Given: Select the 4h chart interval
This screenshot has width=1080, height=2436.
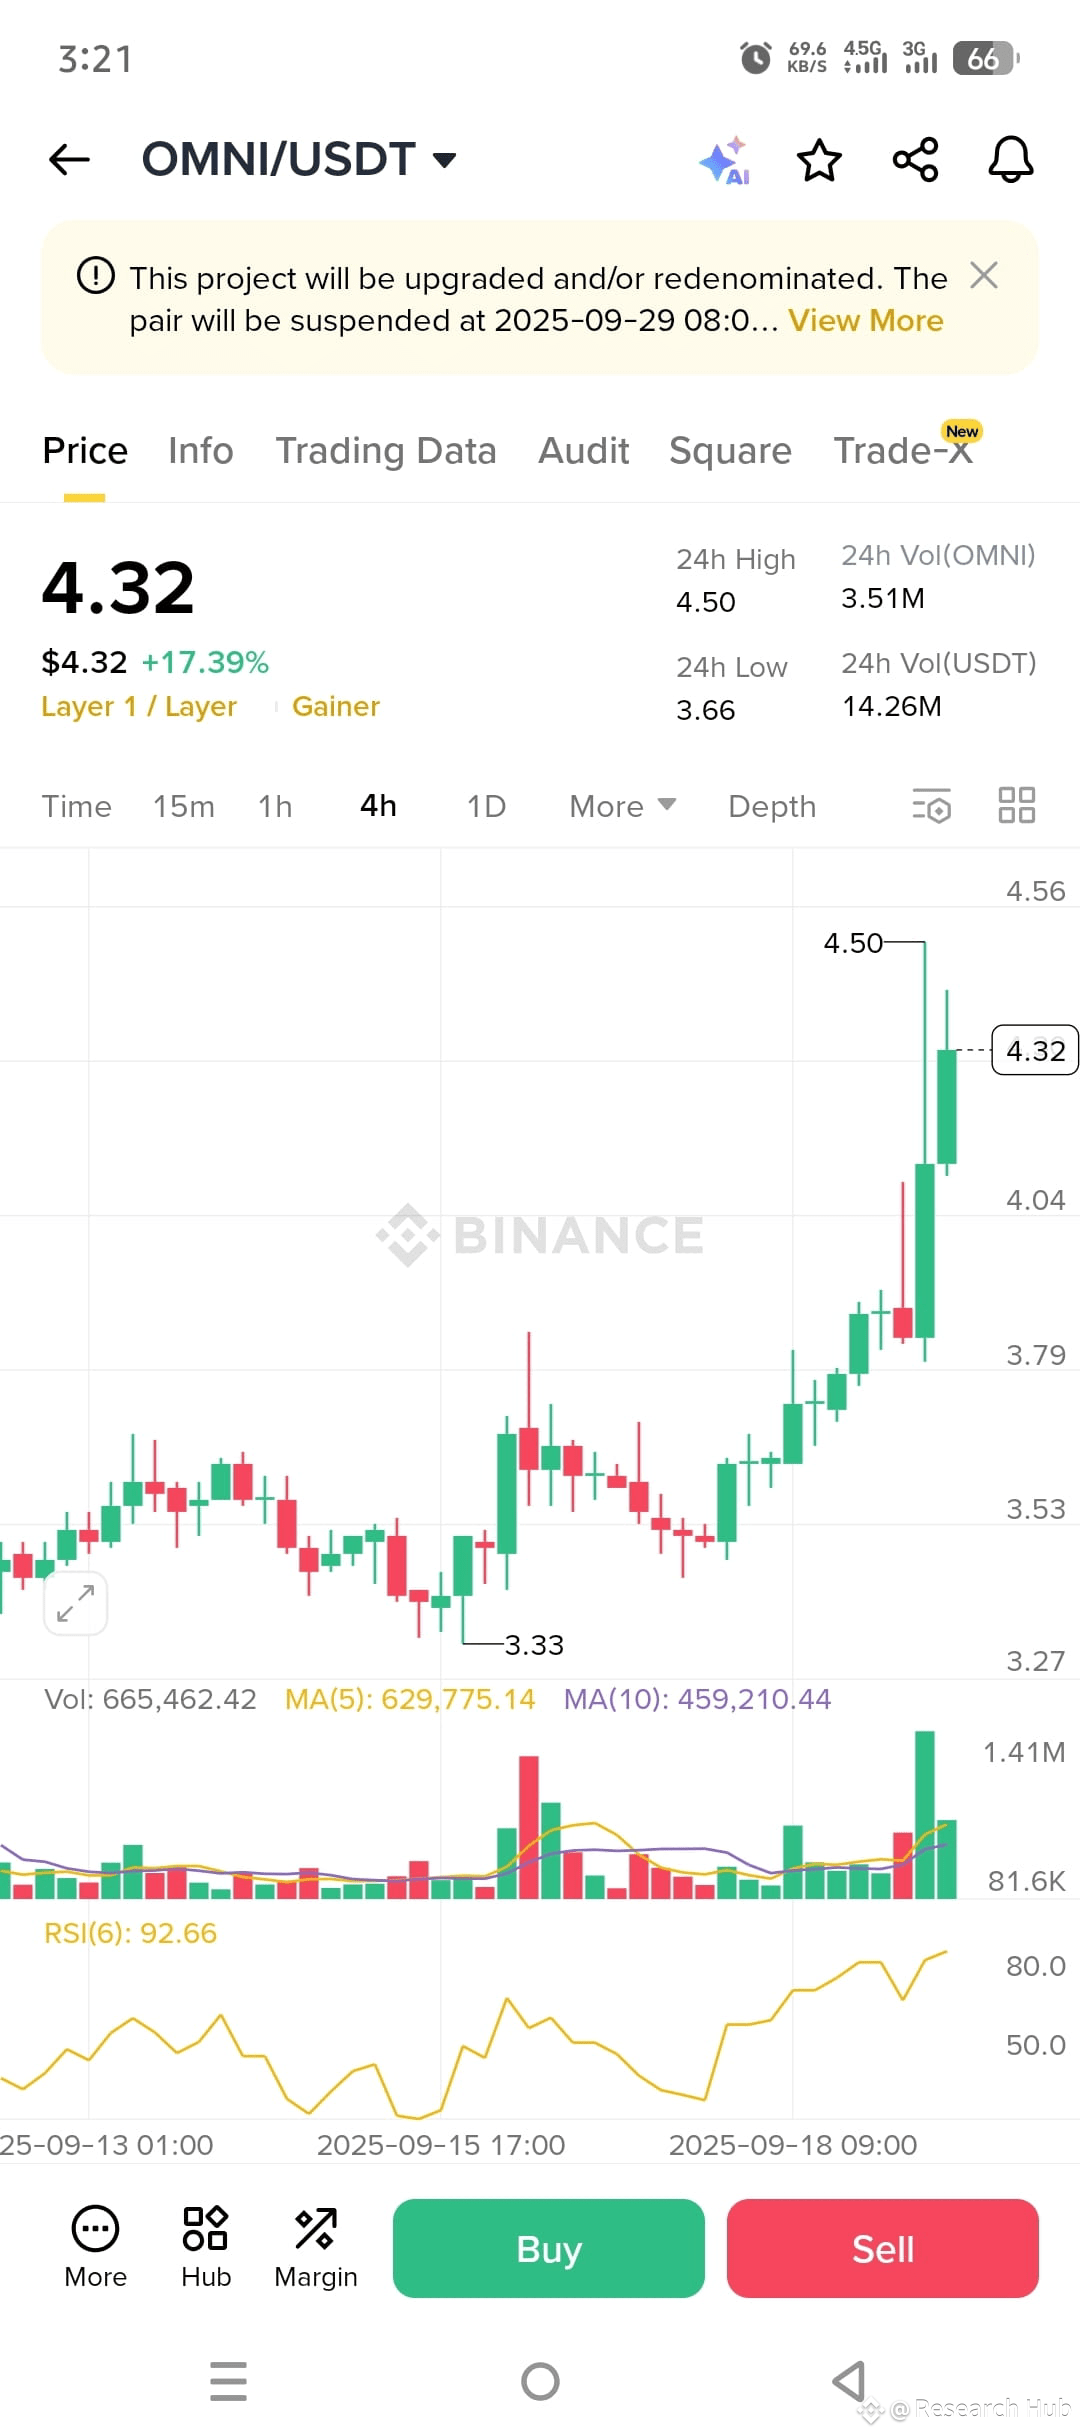Looking at the screenshot, I should (378, 806).
